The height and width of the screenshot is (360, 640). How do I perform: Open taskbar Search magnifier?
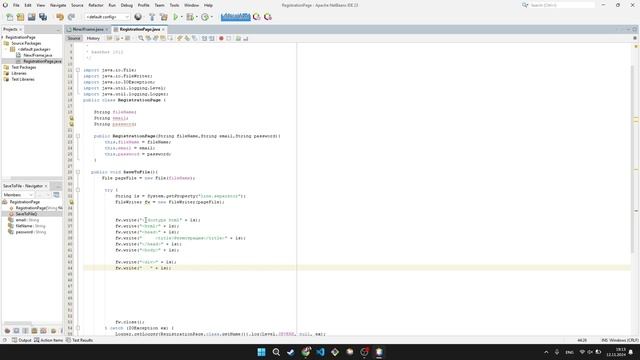coord(276,352)
